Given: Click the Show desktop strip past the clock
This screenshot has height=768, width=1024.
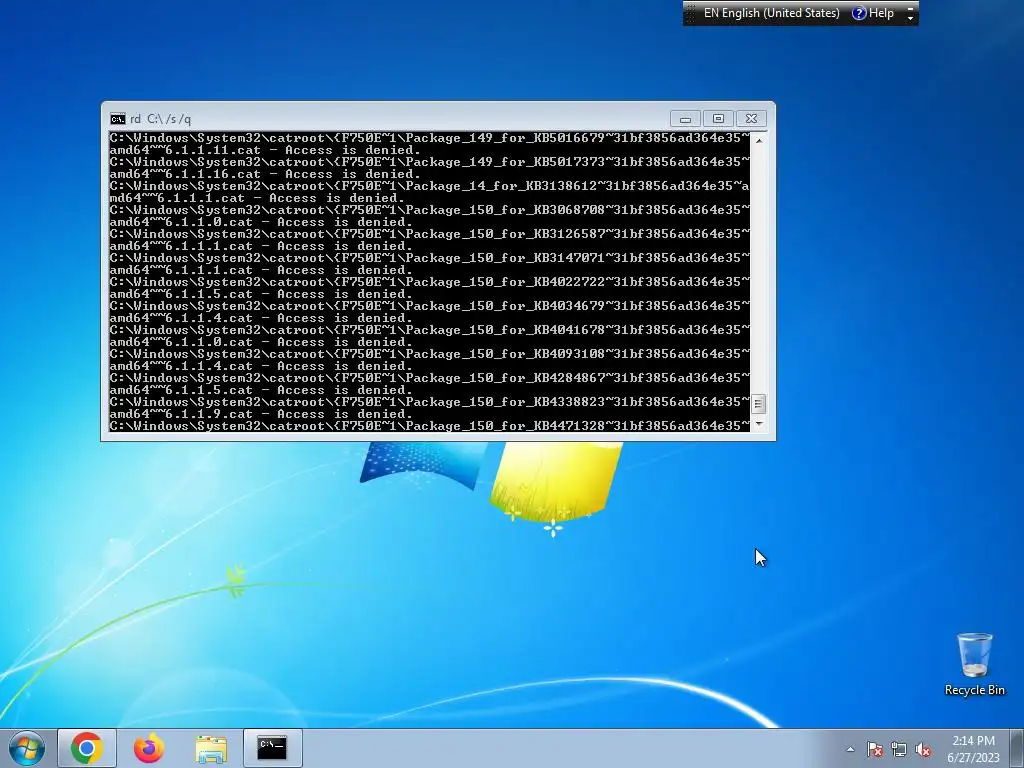Looking at the screenshot, I should 1017,748.
